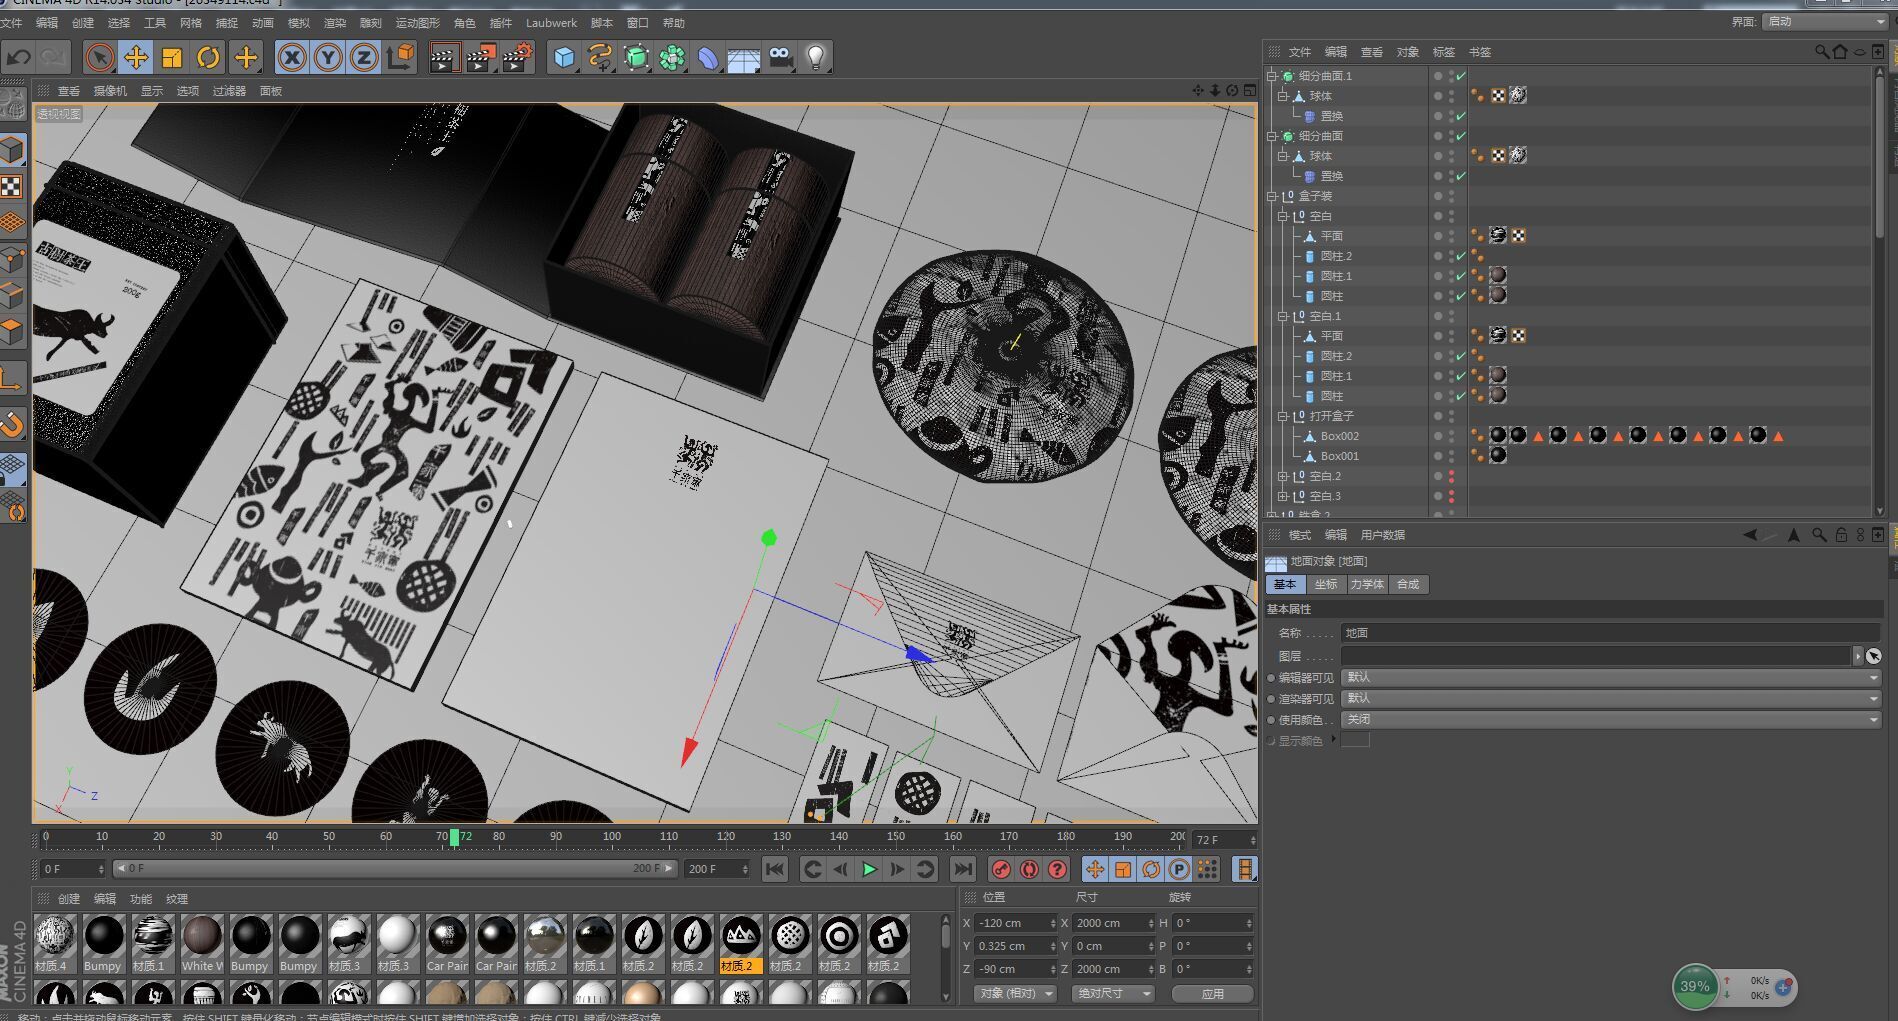Select the Live Selection tool
Image resolution: width=1898 pixels, height=1021 pixels.
(99, 57)
